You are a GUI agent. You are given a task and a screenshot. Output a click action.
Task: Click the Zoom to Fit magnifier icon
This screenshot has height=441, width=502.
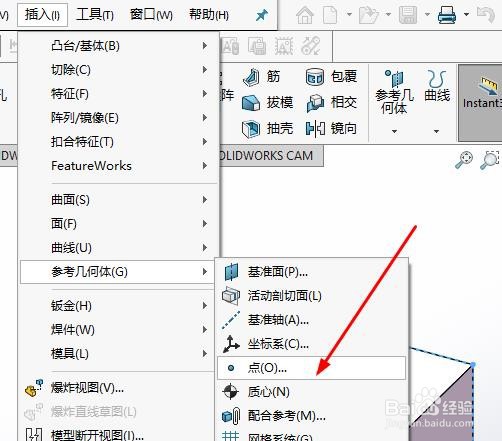point(464,160)
